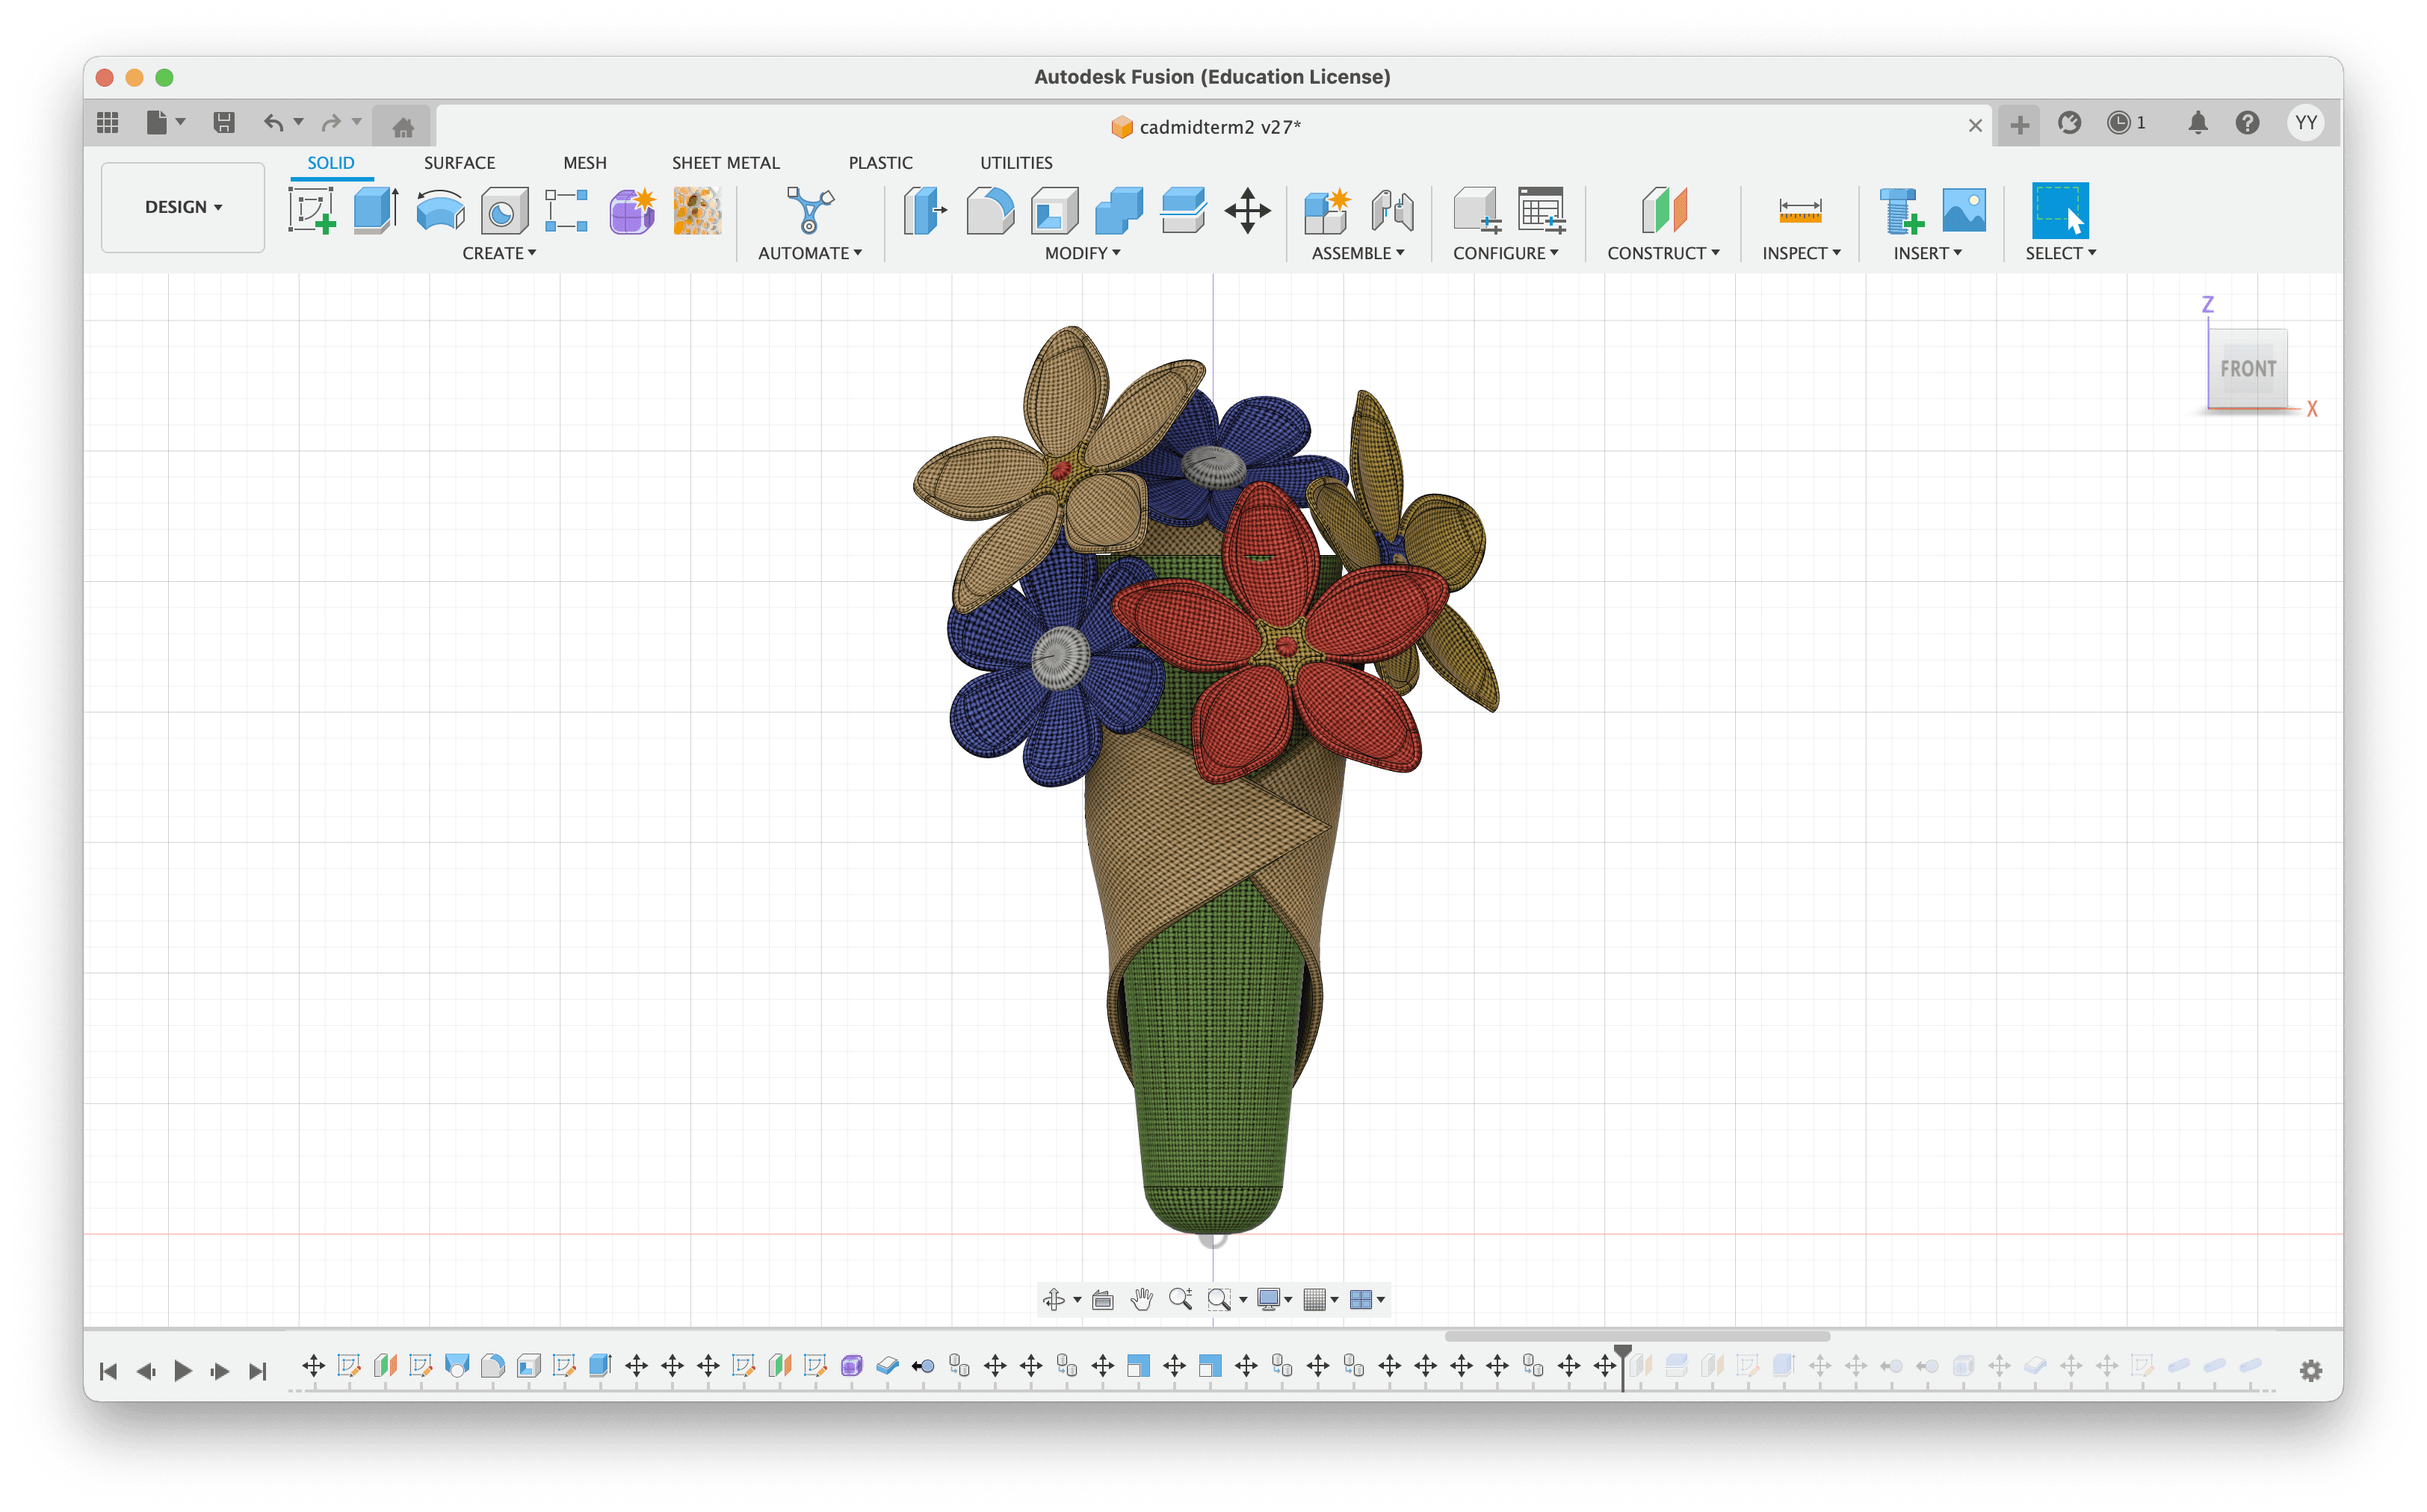Switch to the SURFACE tab

click(459, 163)
